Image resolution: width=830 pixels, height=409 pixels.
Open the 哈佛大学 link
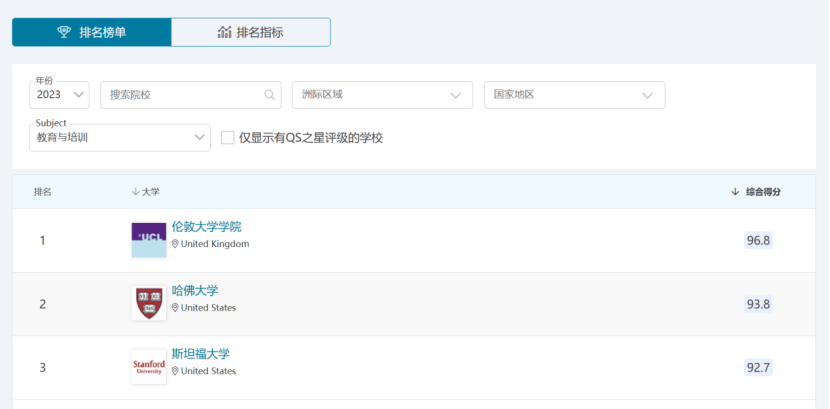point(195,291)
